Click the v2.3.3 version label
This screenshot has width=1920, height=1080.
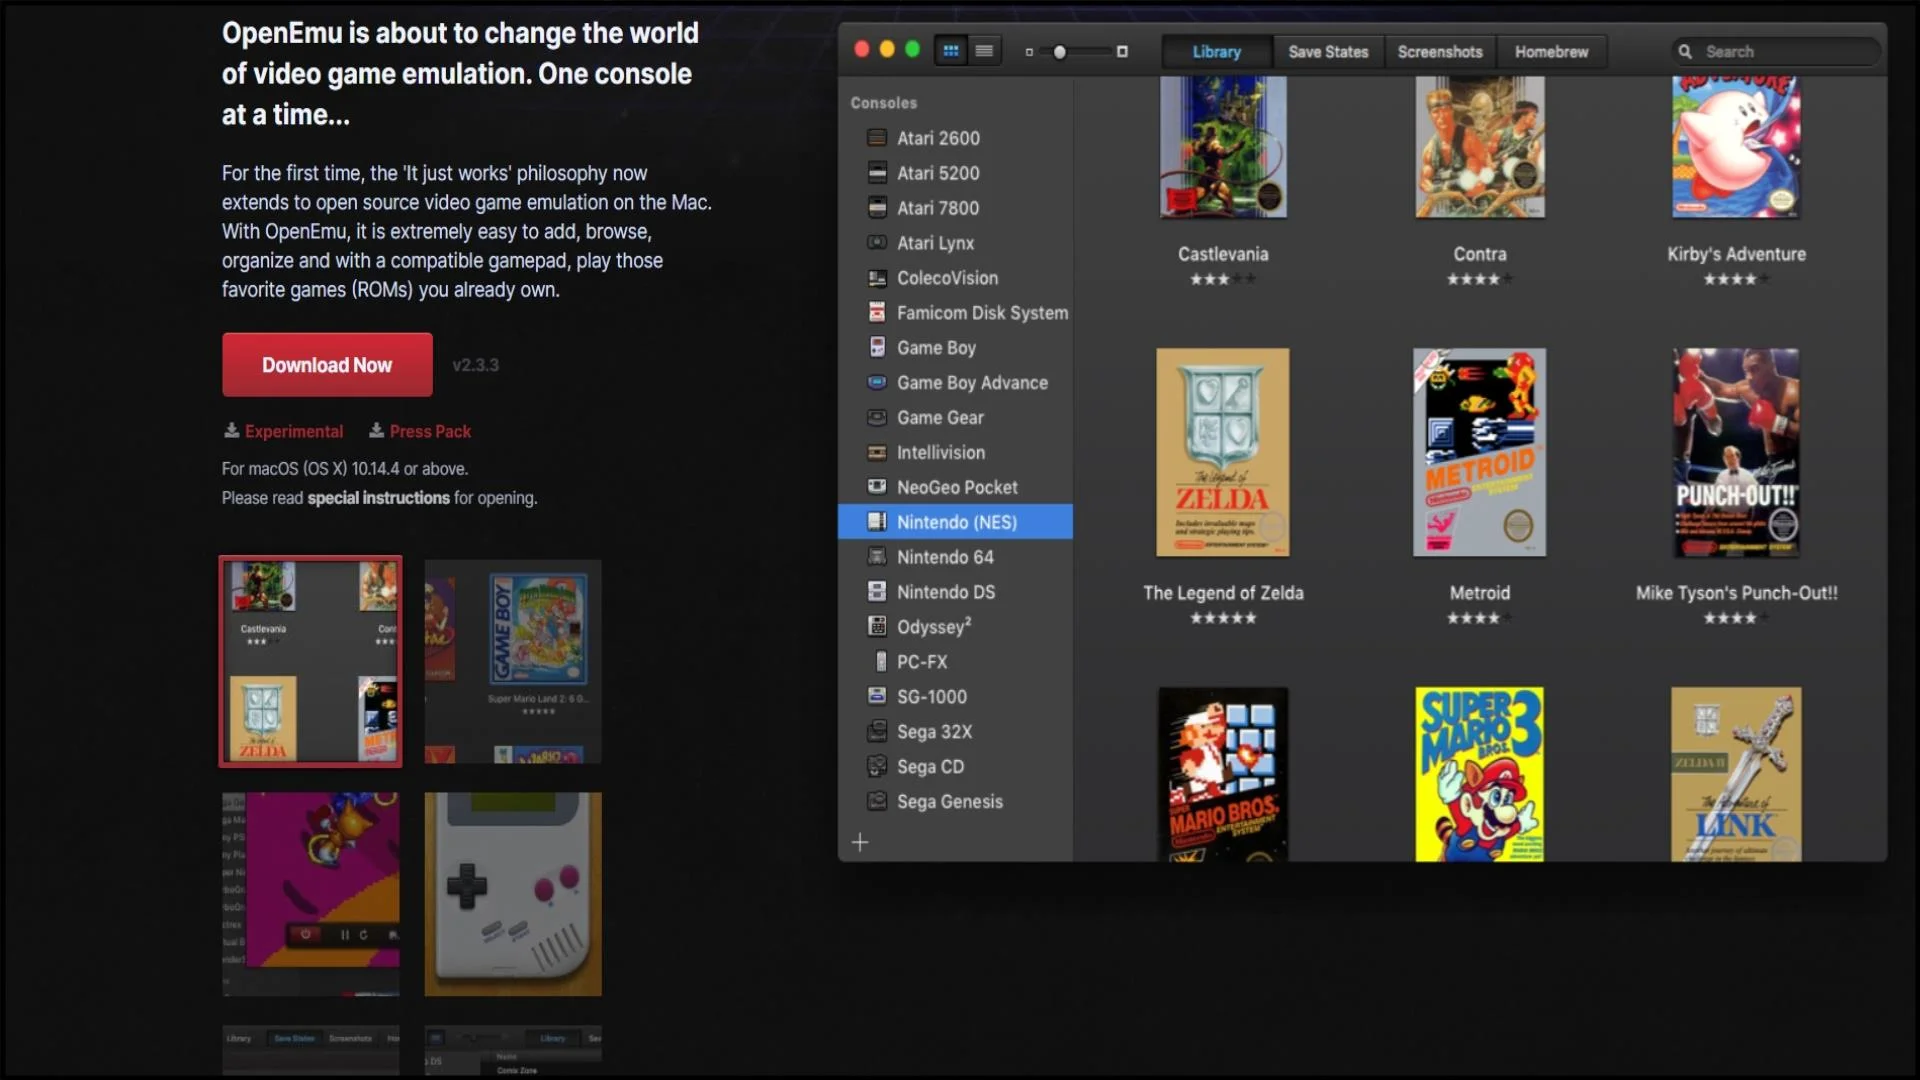tap(475, 365)
